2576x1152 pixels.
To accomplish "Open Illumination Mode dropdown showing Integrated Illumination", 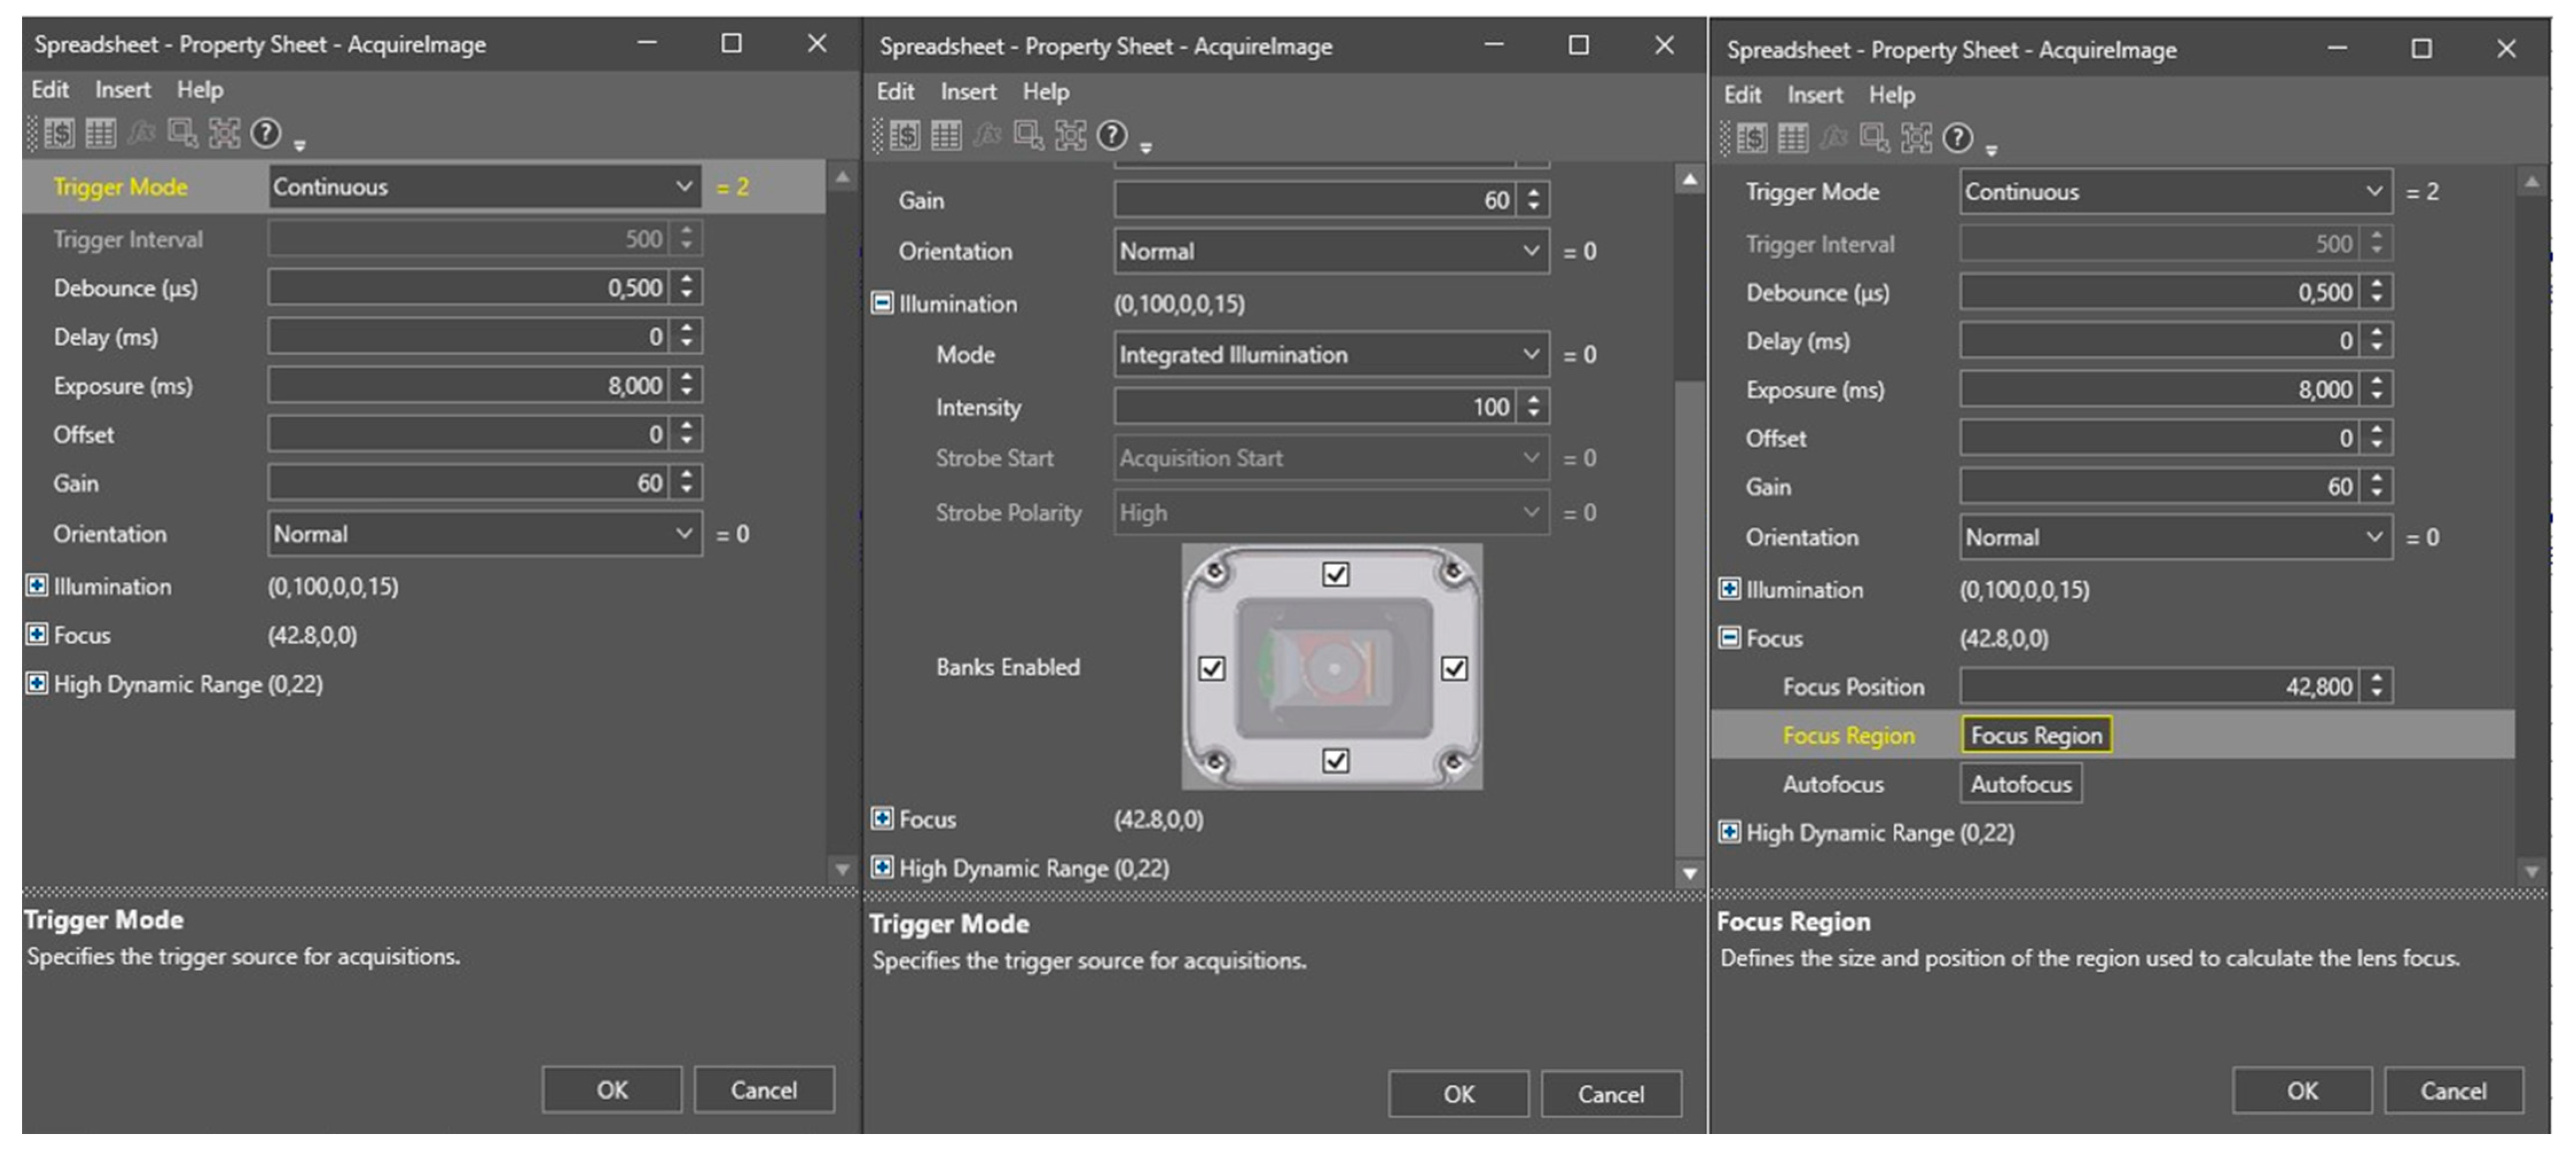I will (1330, 355).
